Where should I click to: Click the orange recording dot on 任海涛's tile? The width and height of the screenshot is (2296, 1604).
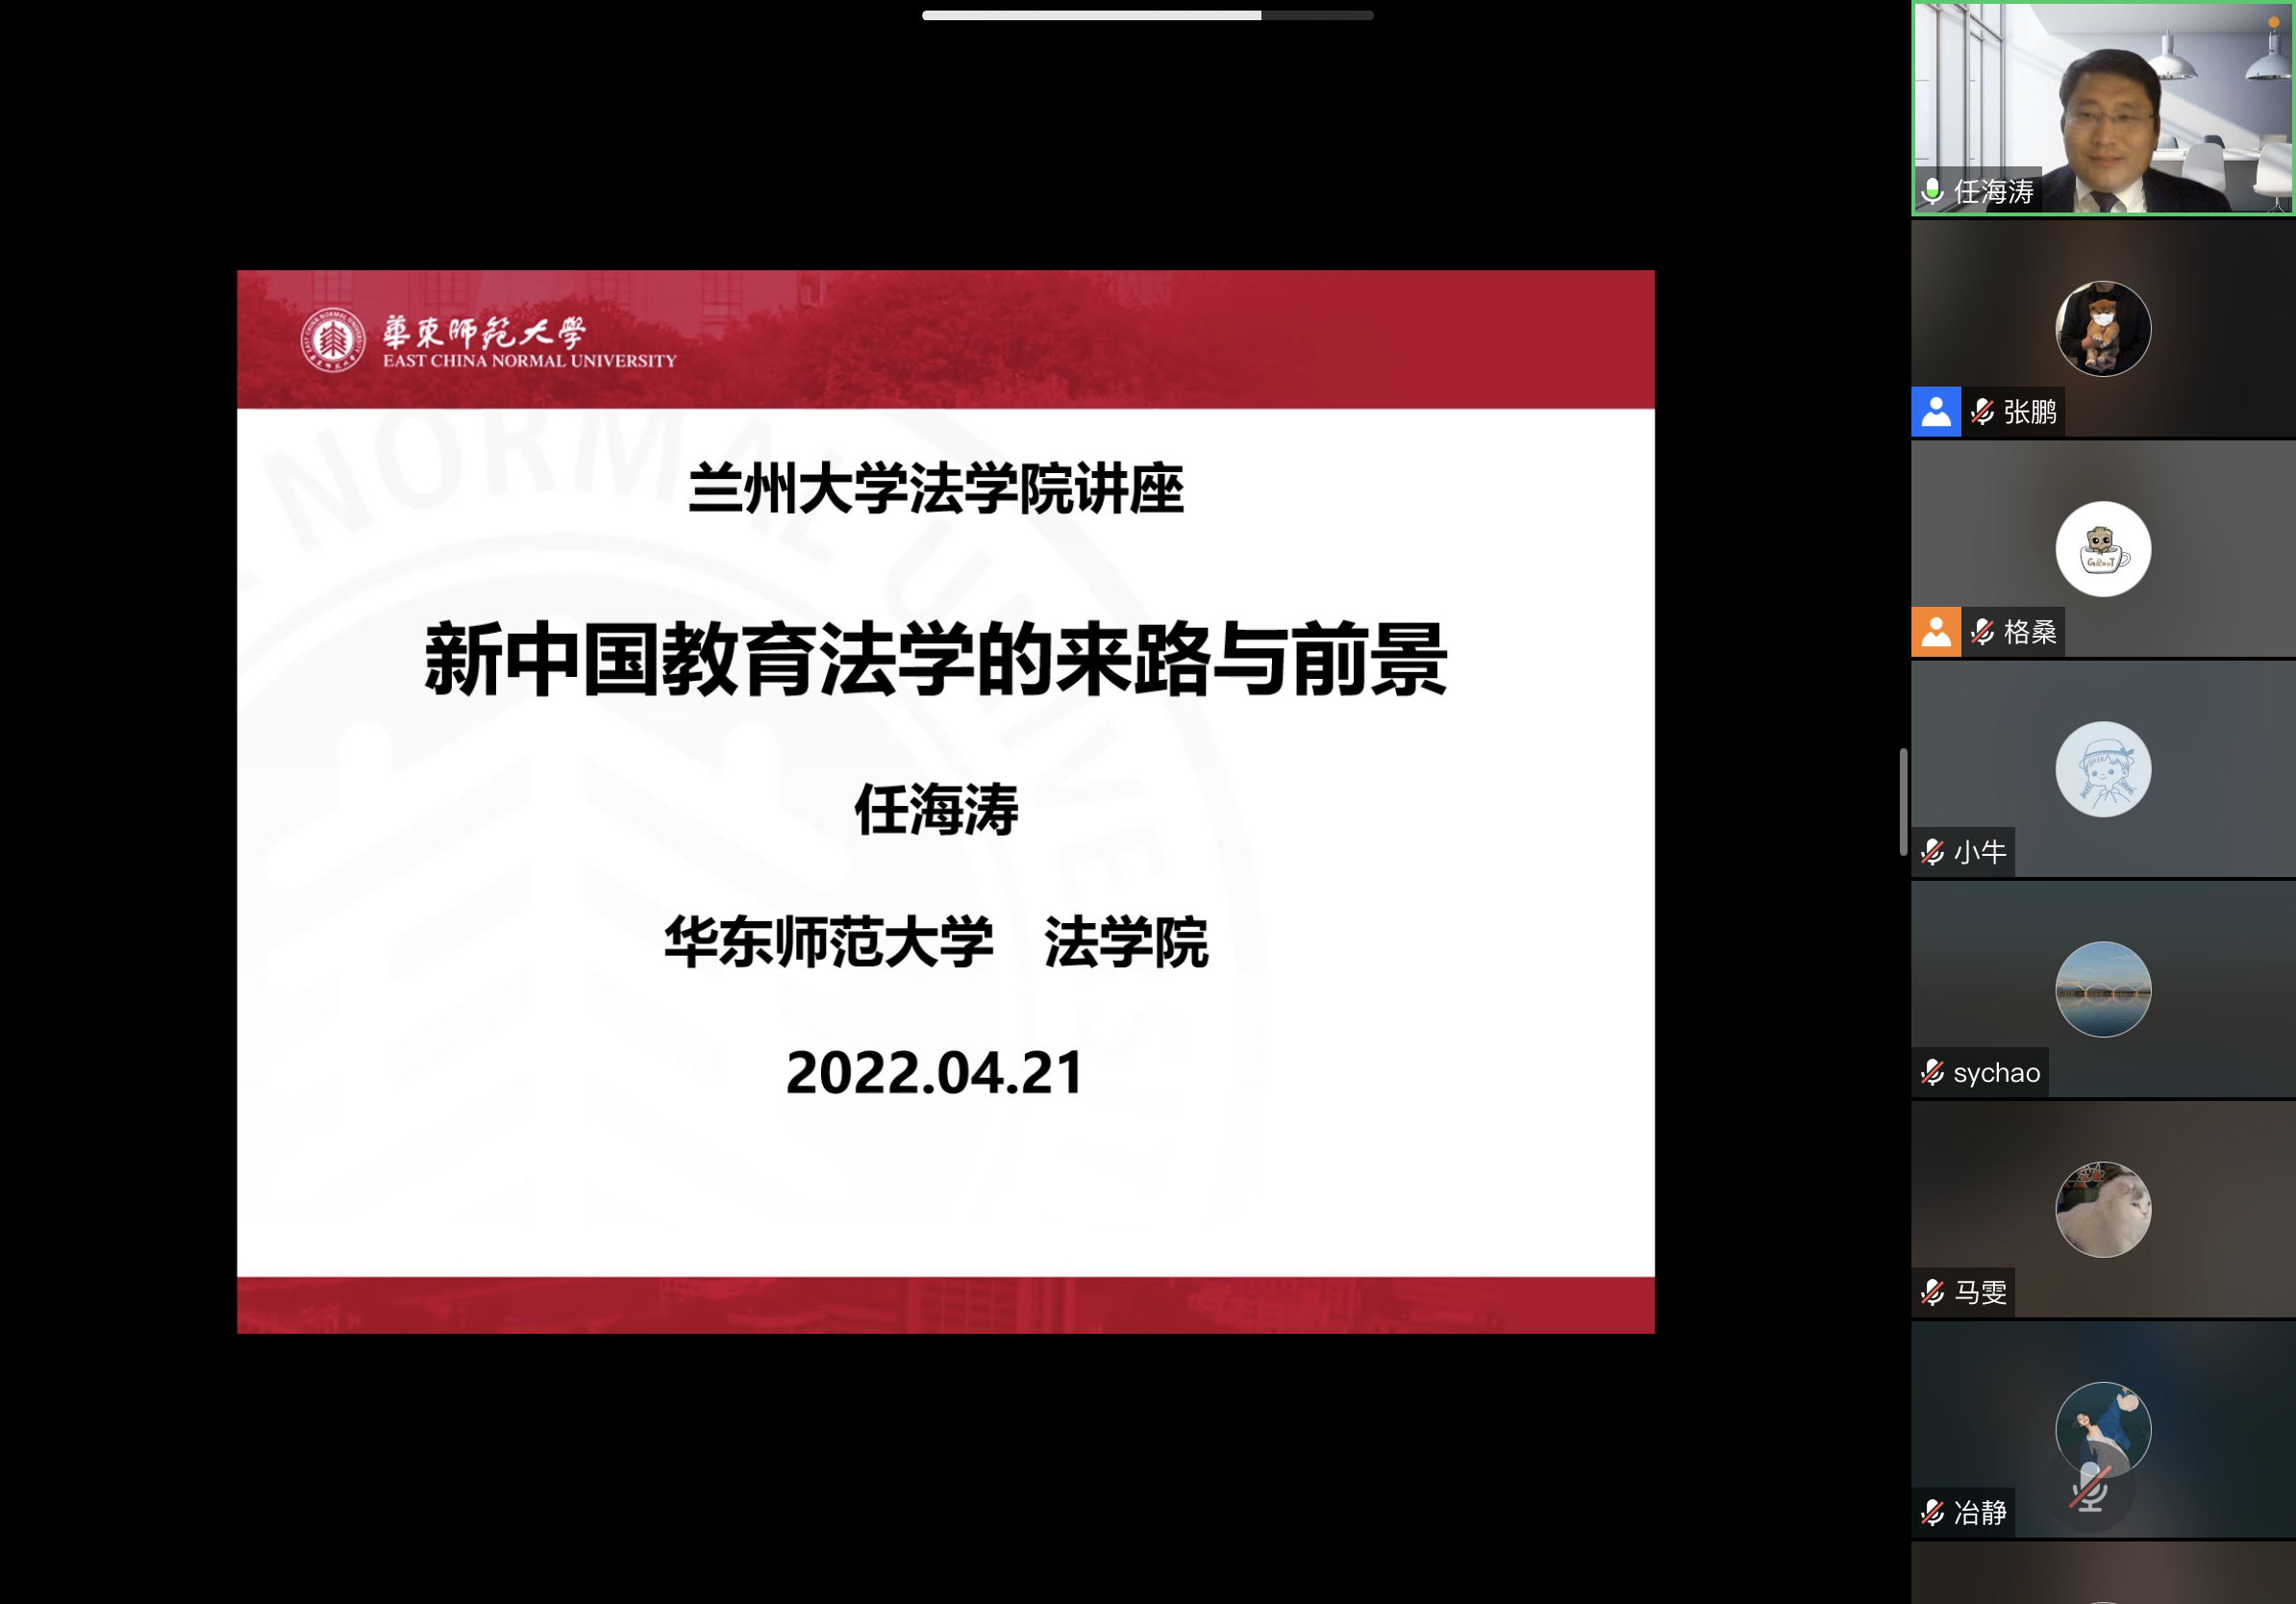click(2273, 21)
